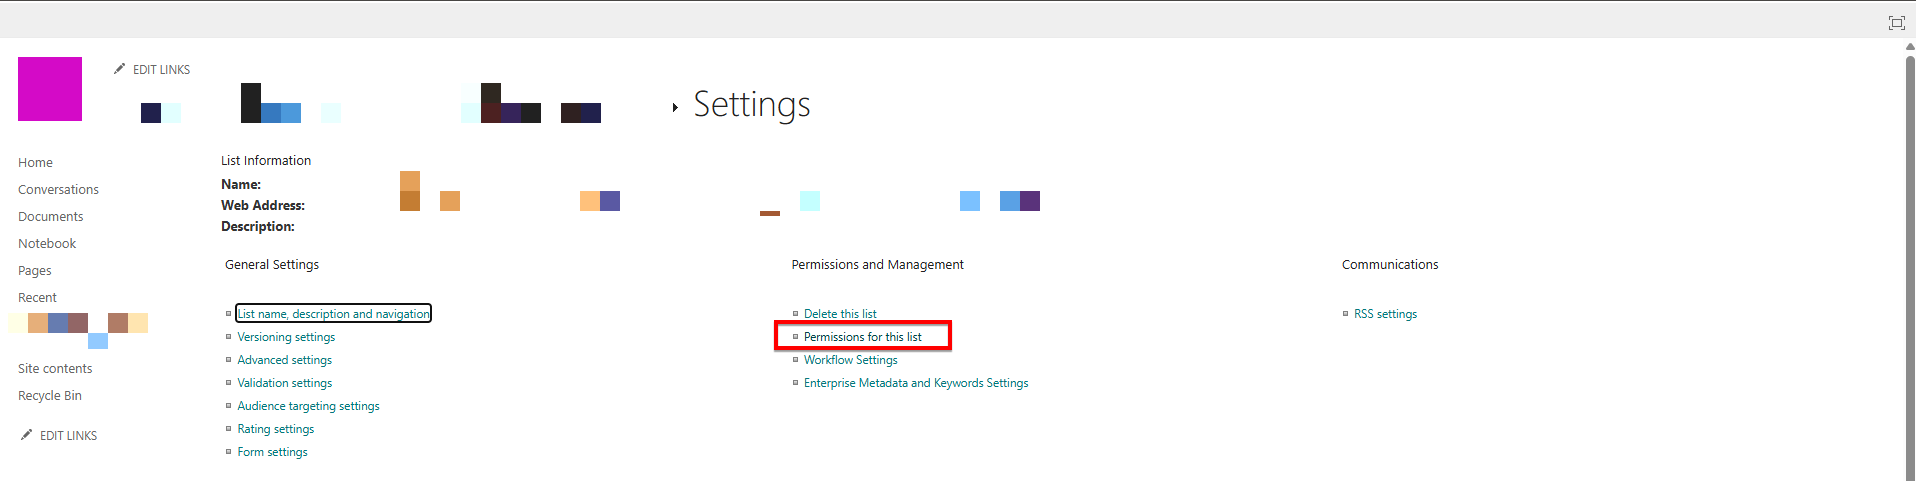Open Versioning settings
The height and width of the screenshot is (481, 1916).
(286, 337)
